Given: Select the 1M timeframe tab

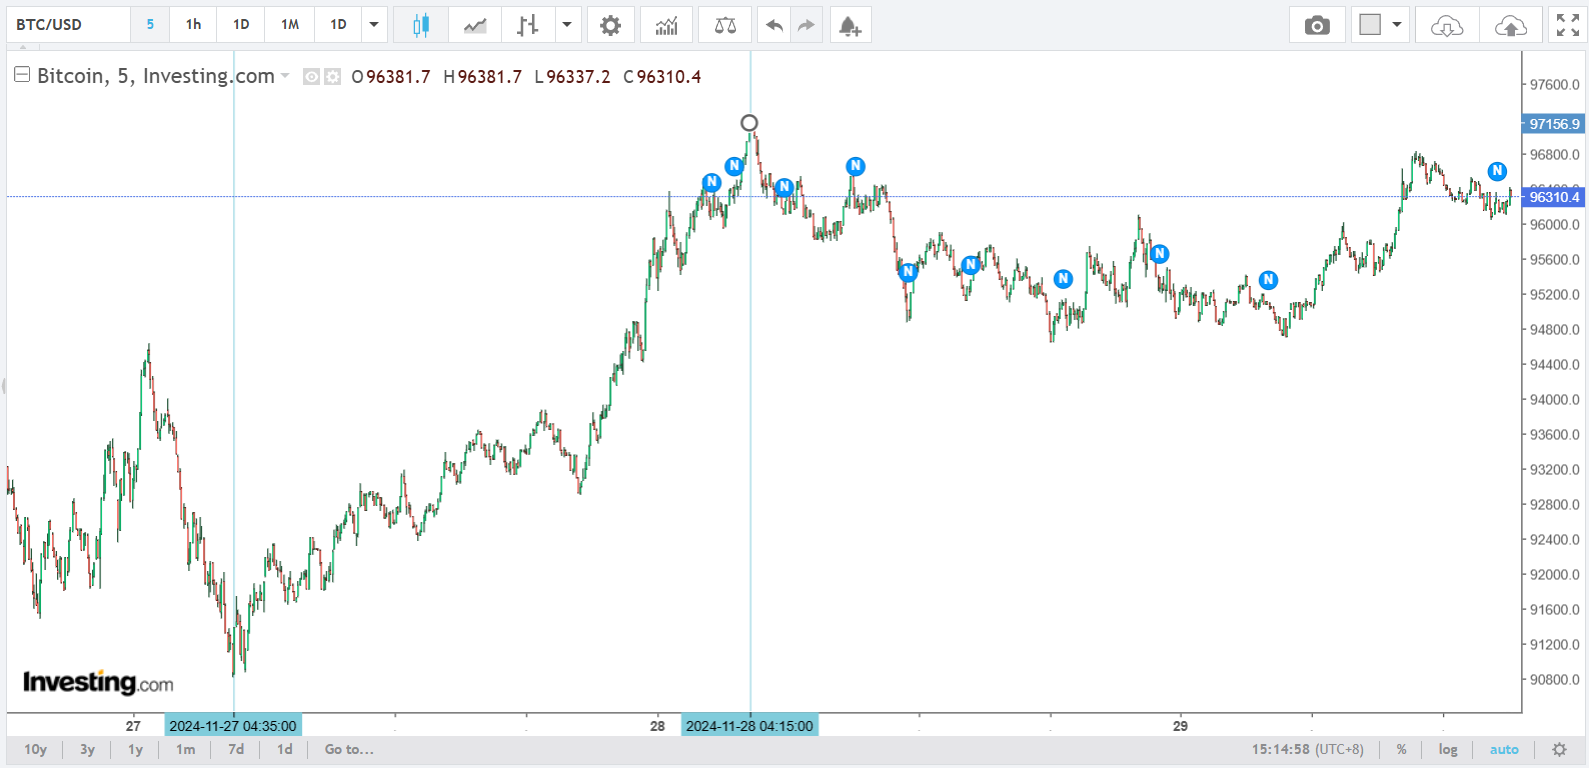Looking at the screenshot, I should (x=290, y=24).
